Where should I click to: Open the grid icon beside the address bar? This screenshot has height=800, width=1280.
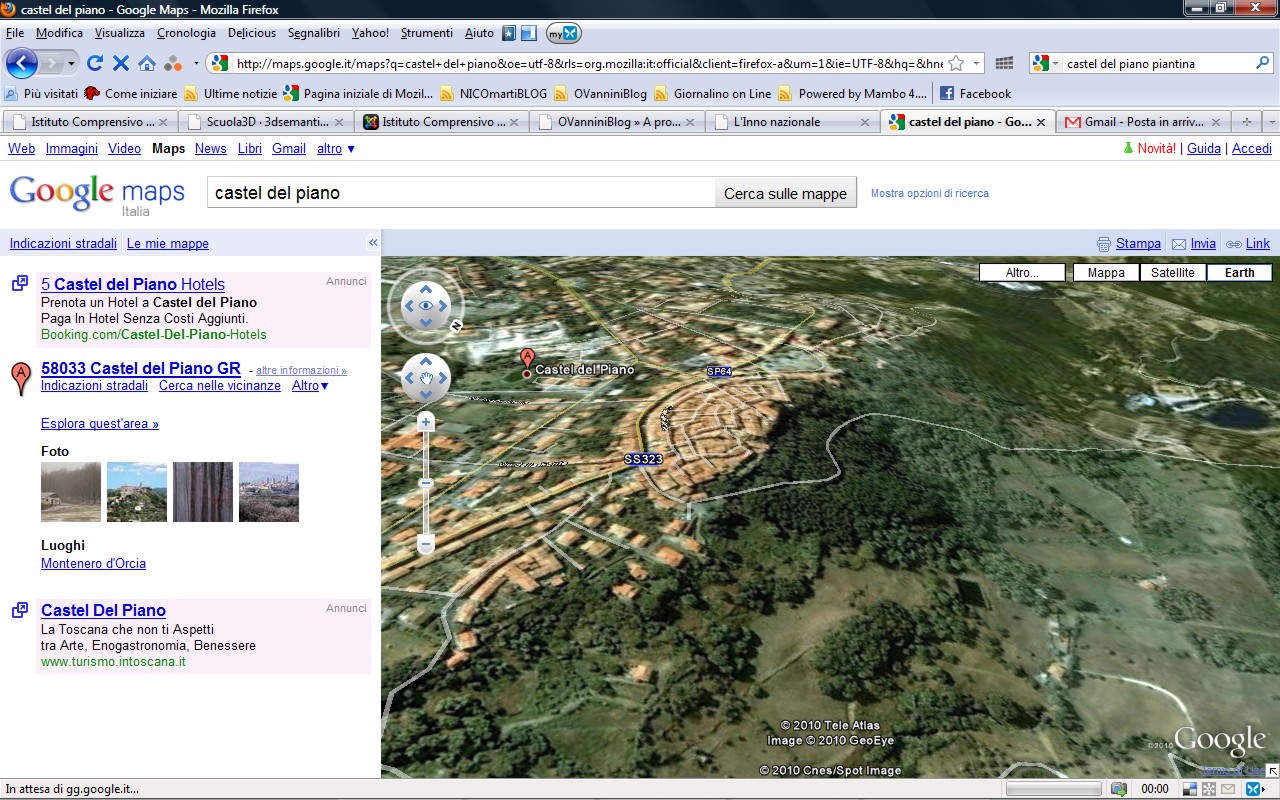tap(1004, 63)
